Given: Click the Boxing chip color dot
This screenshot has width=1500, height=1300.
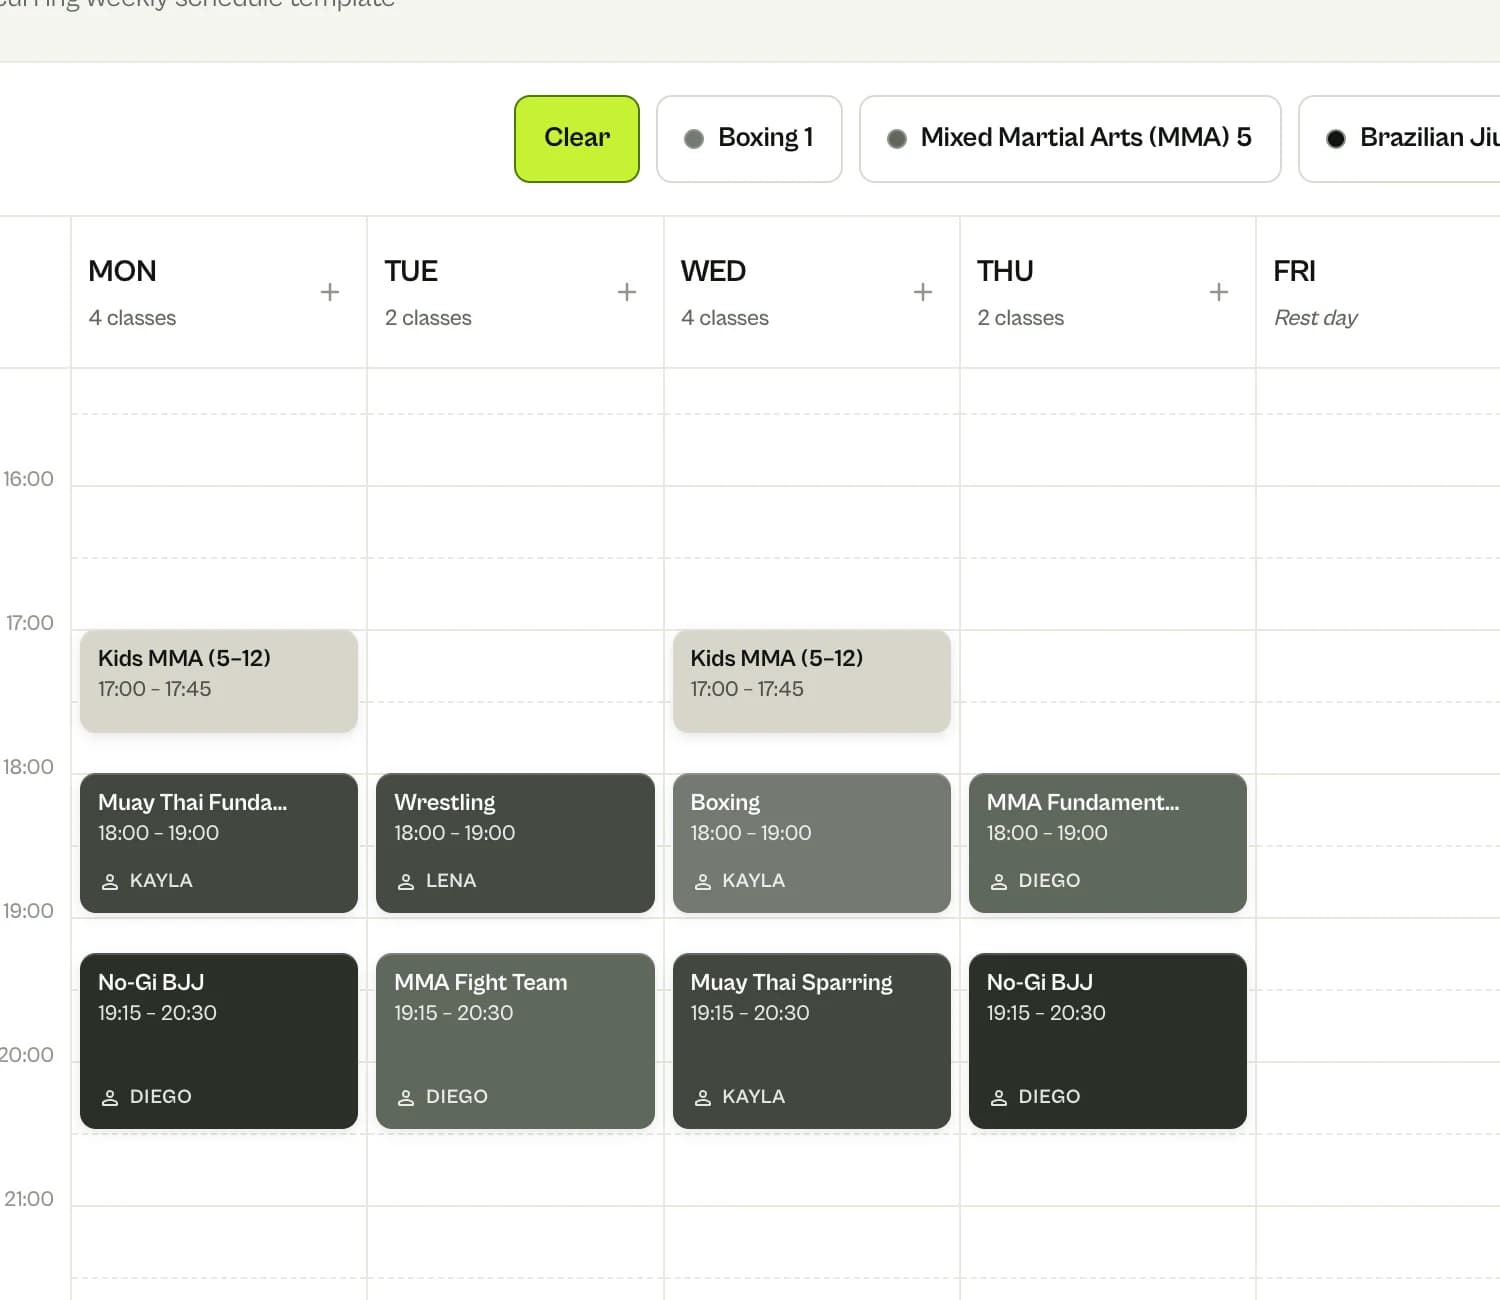Looking at the screenshot, I should [694, 139].
